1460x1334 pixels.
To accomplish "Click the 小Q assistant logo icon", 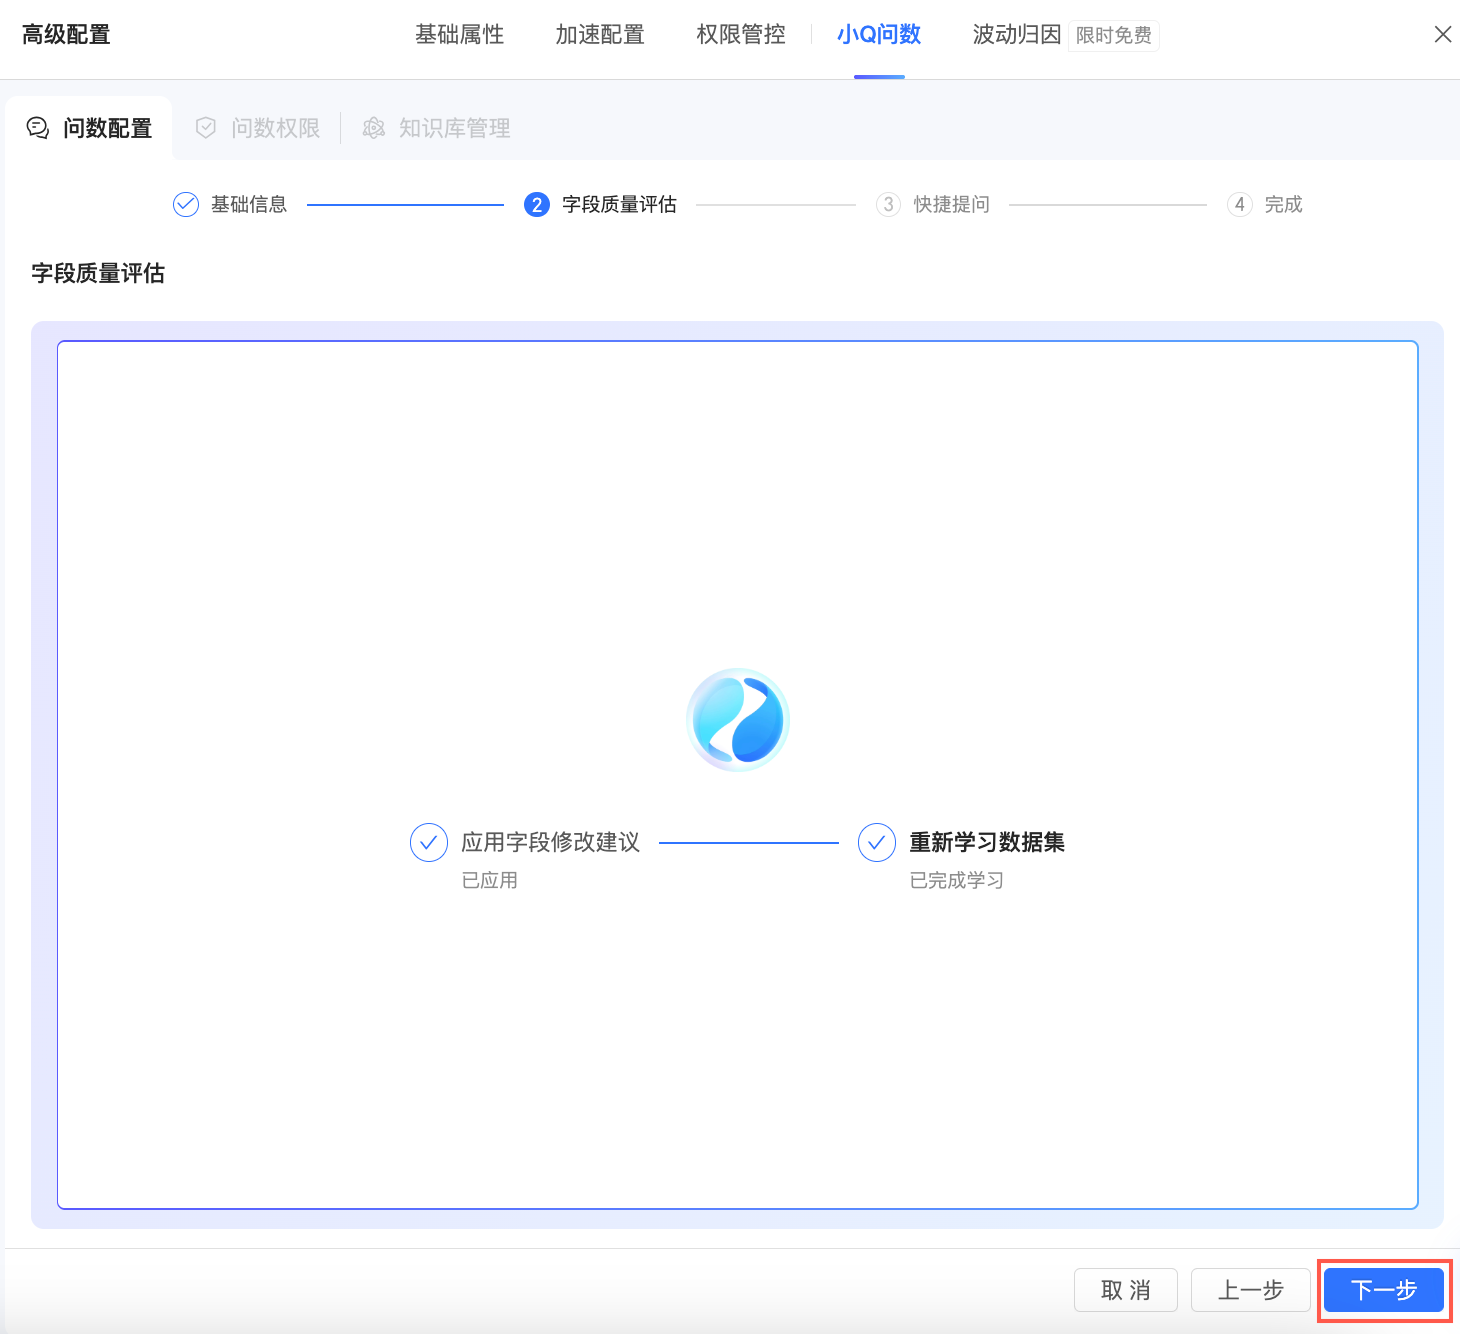I will 738,720.
